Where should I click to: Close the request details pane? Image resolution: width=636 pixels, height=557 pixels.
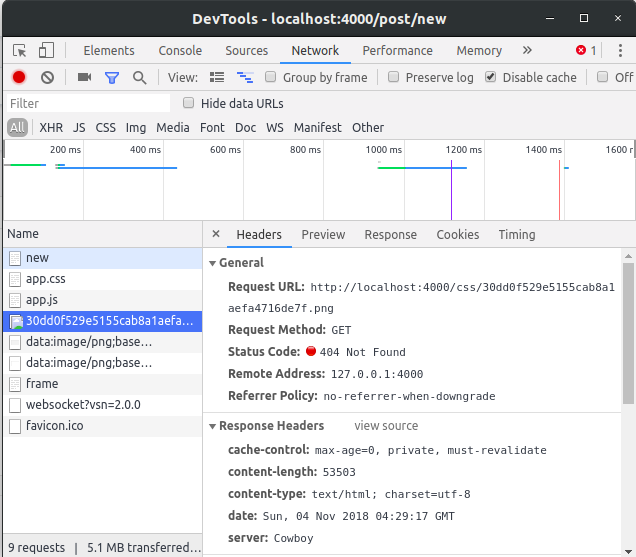216,234
